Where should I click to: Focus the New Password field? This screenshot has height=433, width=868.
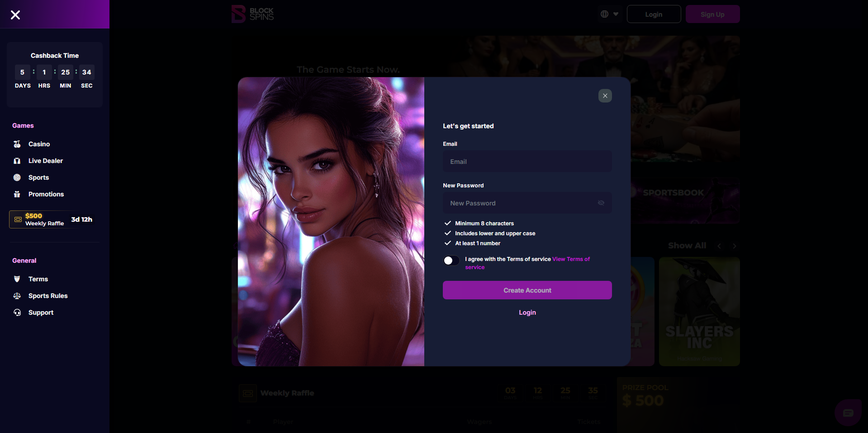(527, 203)
